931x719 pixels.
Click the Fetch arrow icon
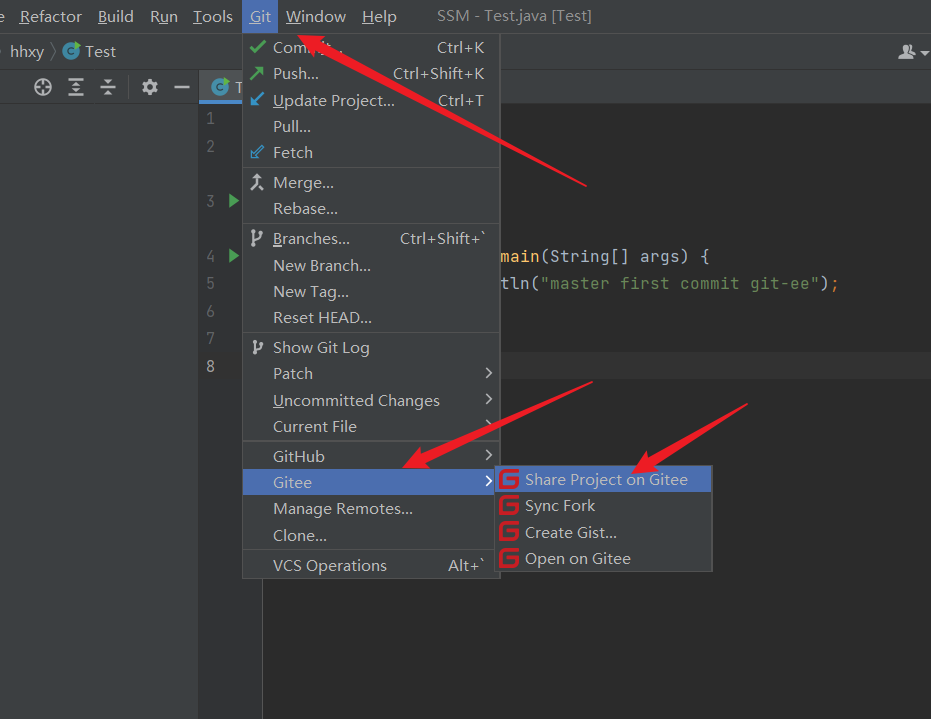click(x=256, y=152)
